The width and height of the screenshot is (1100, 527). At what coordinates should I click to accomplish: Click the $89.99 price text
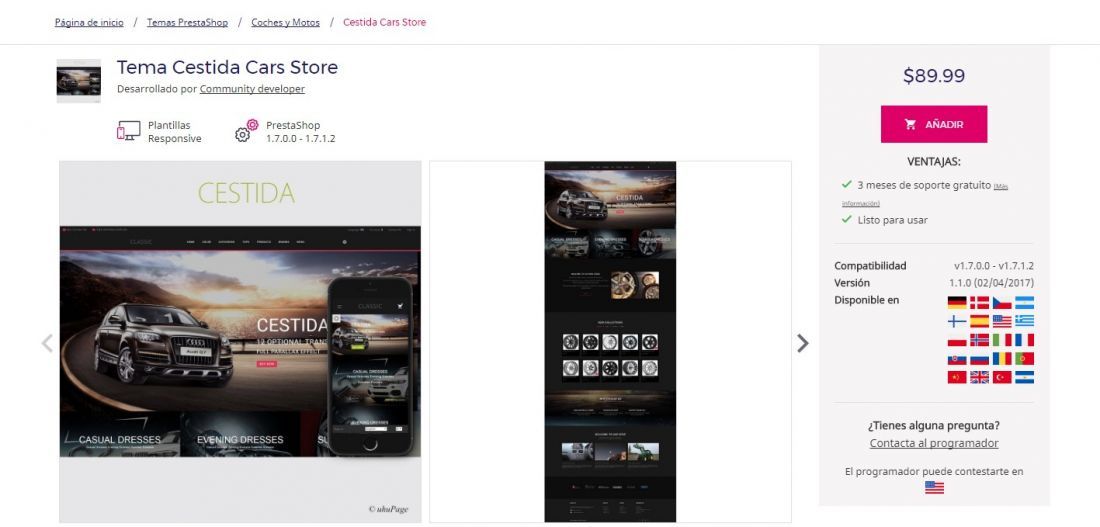click(934, 76)
